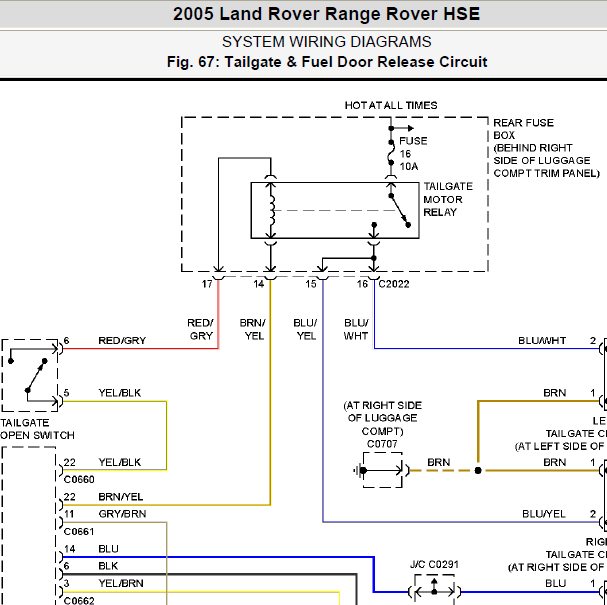The width and height of the screenshot is (607, 605).
Task: Click the 'BRN' label beside C0707 ground
Action: [x=439, y=462]
